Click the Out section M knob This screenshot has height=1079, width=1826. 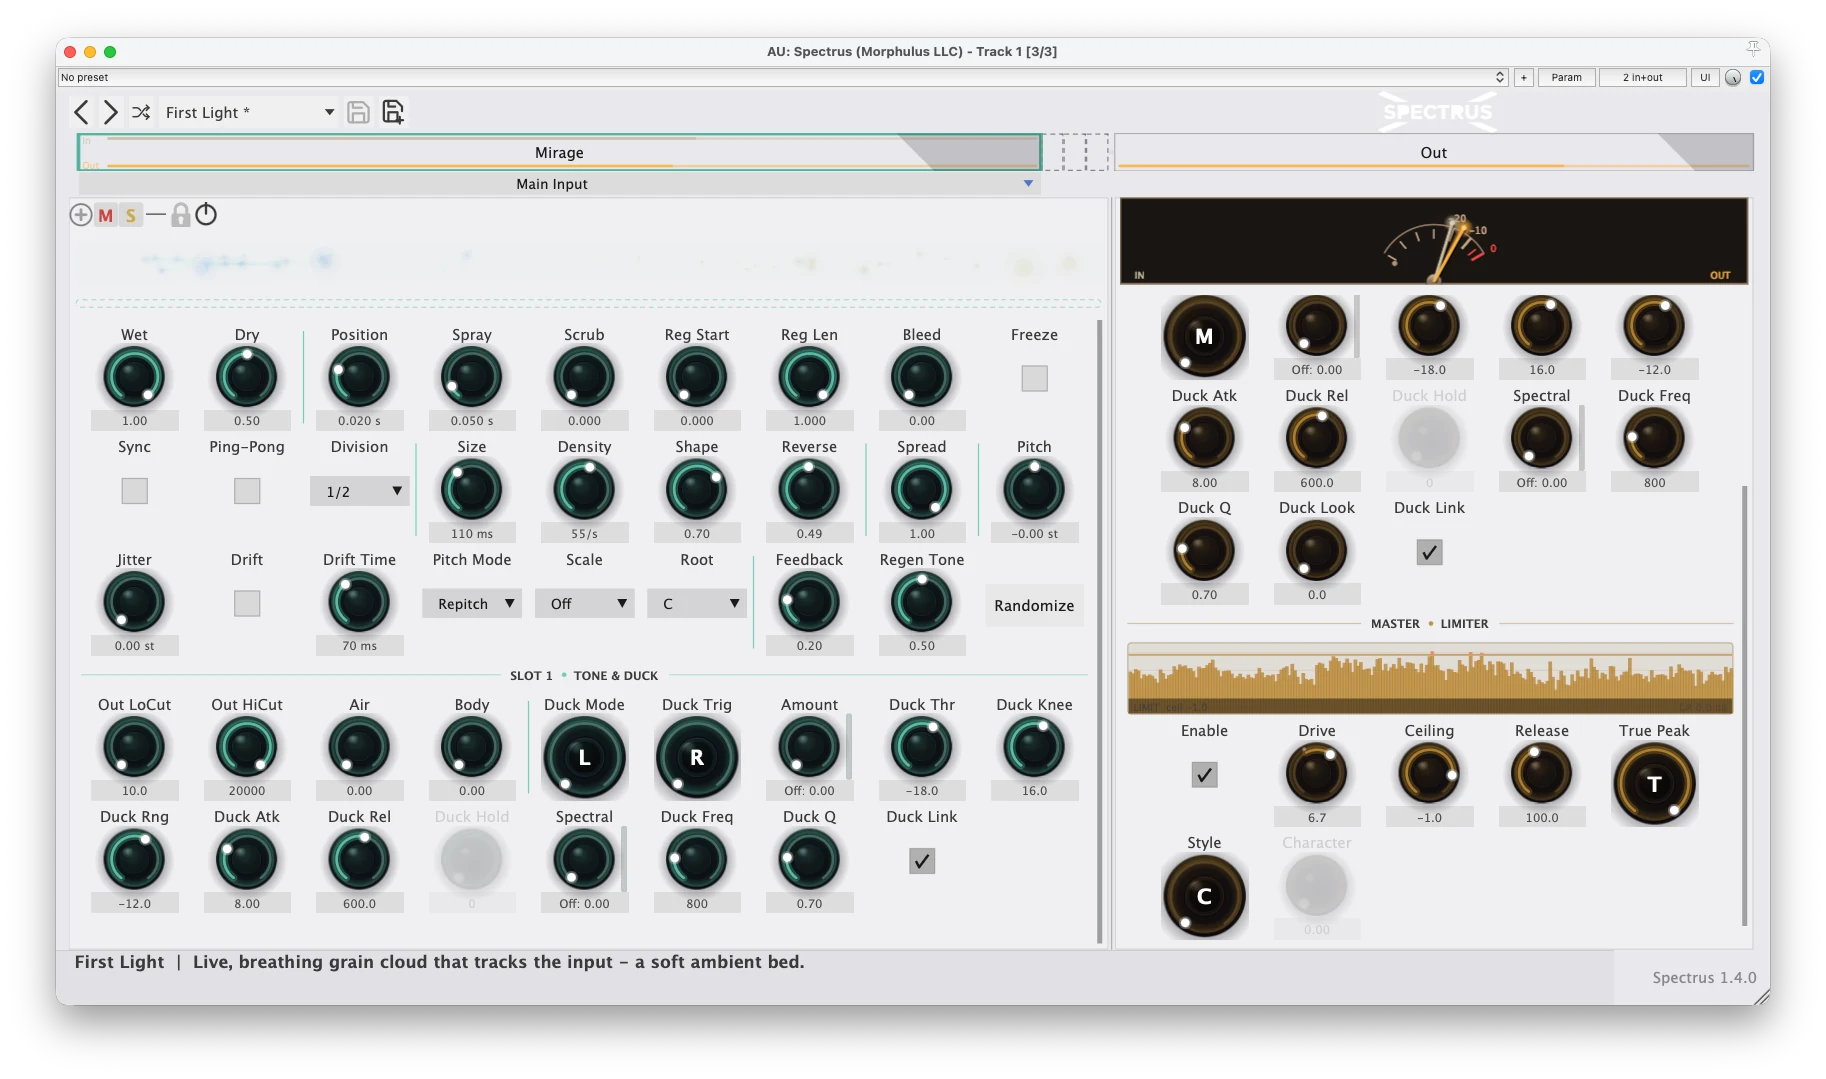coord(1204,337)
